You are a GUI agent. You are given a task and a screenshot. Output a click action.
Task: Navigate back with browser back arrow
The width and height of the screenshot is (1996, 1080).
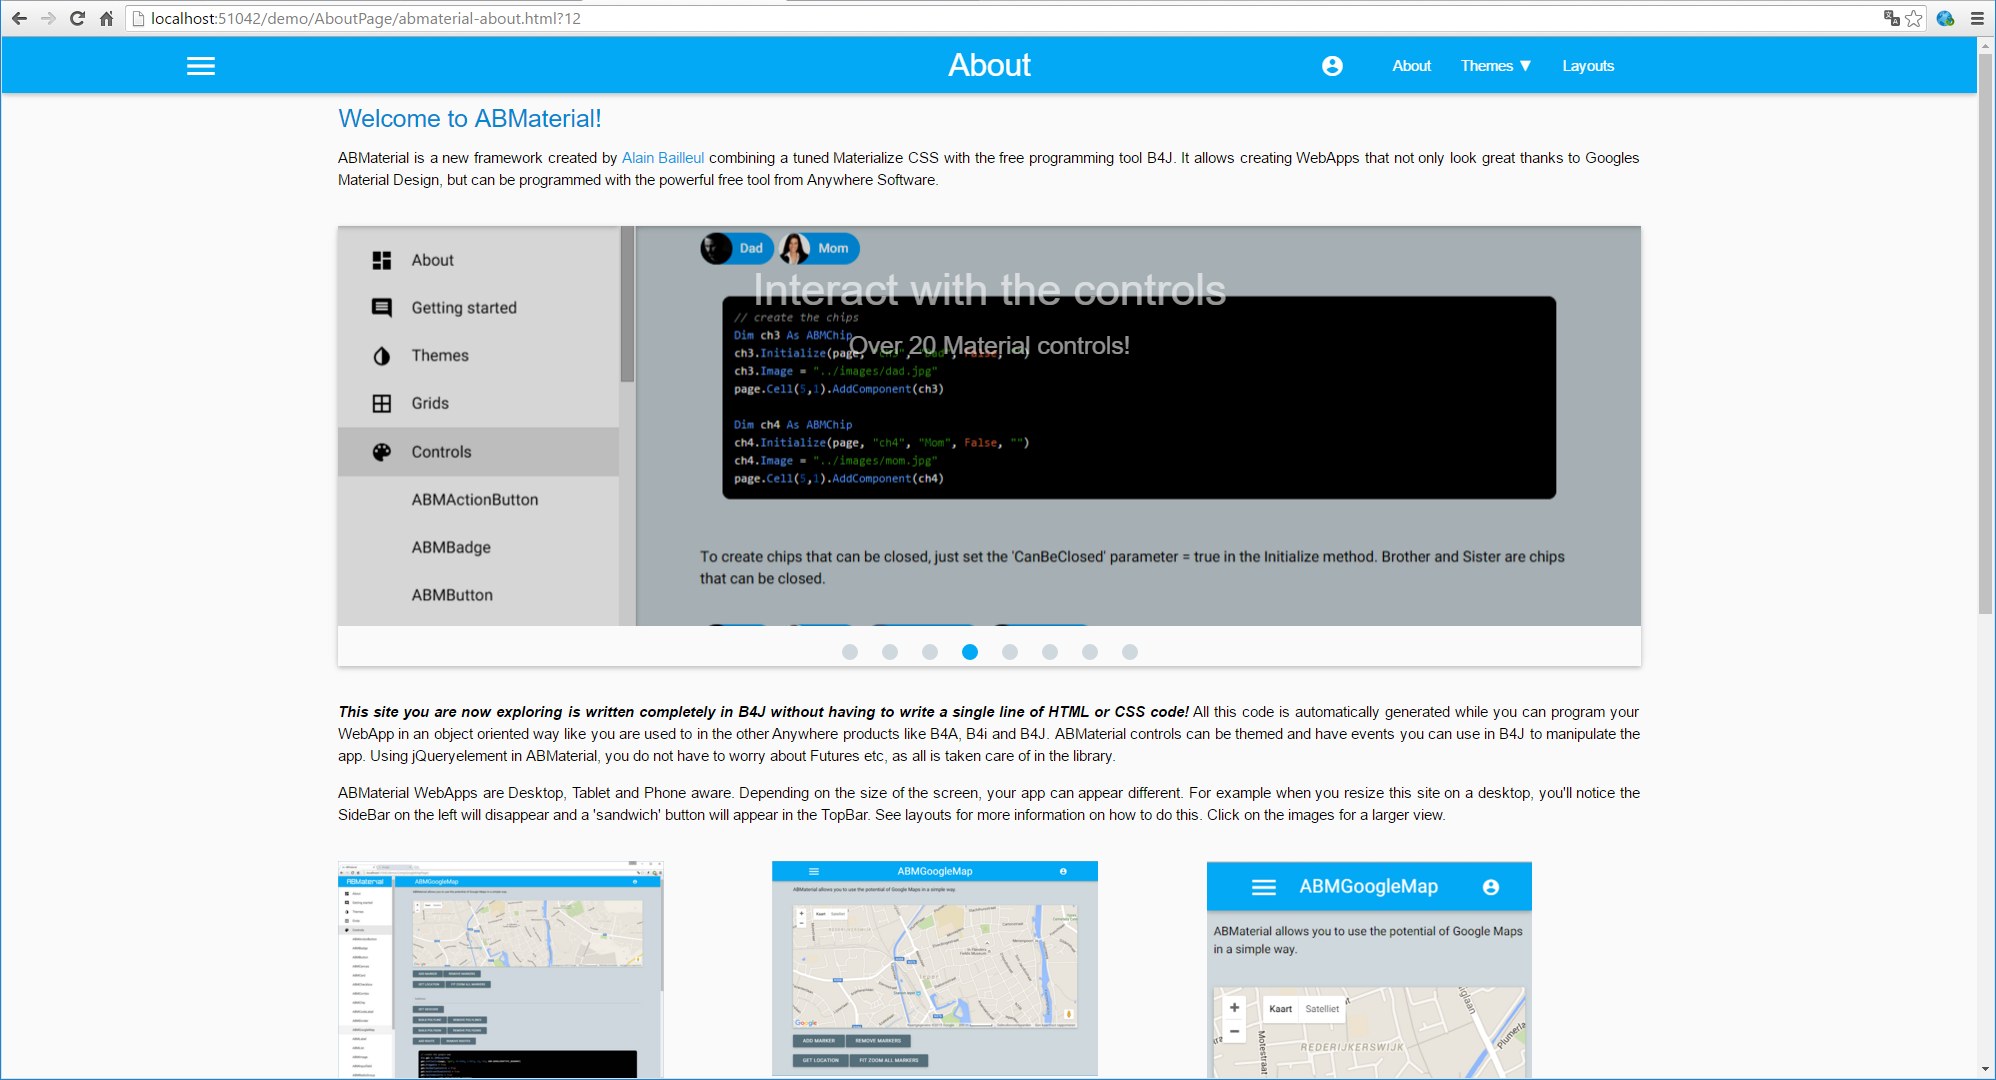pyautogui.click(x=19, y=18)
